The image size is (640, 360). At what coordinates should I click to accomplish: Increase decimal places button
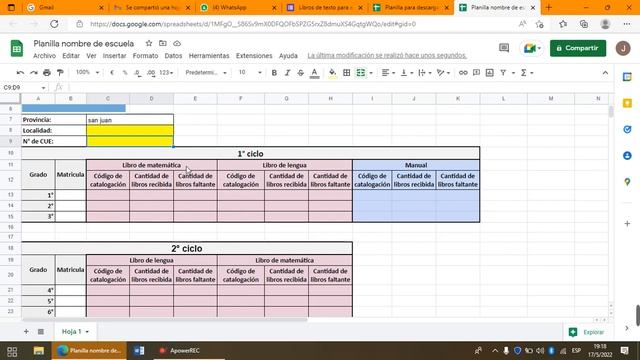[x=151, y=73]
